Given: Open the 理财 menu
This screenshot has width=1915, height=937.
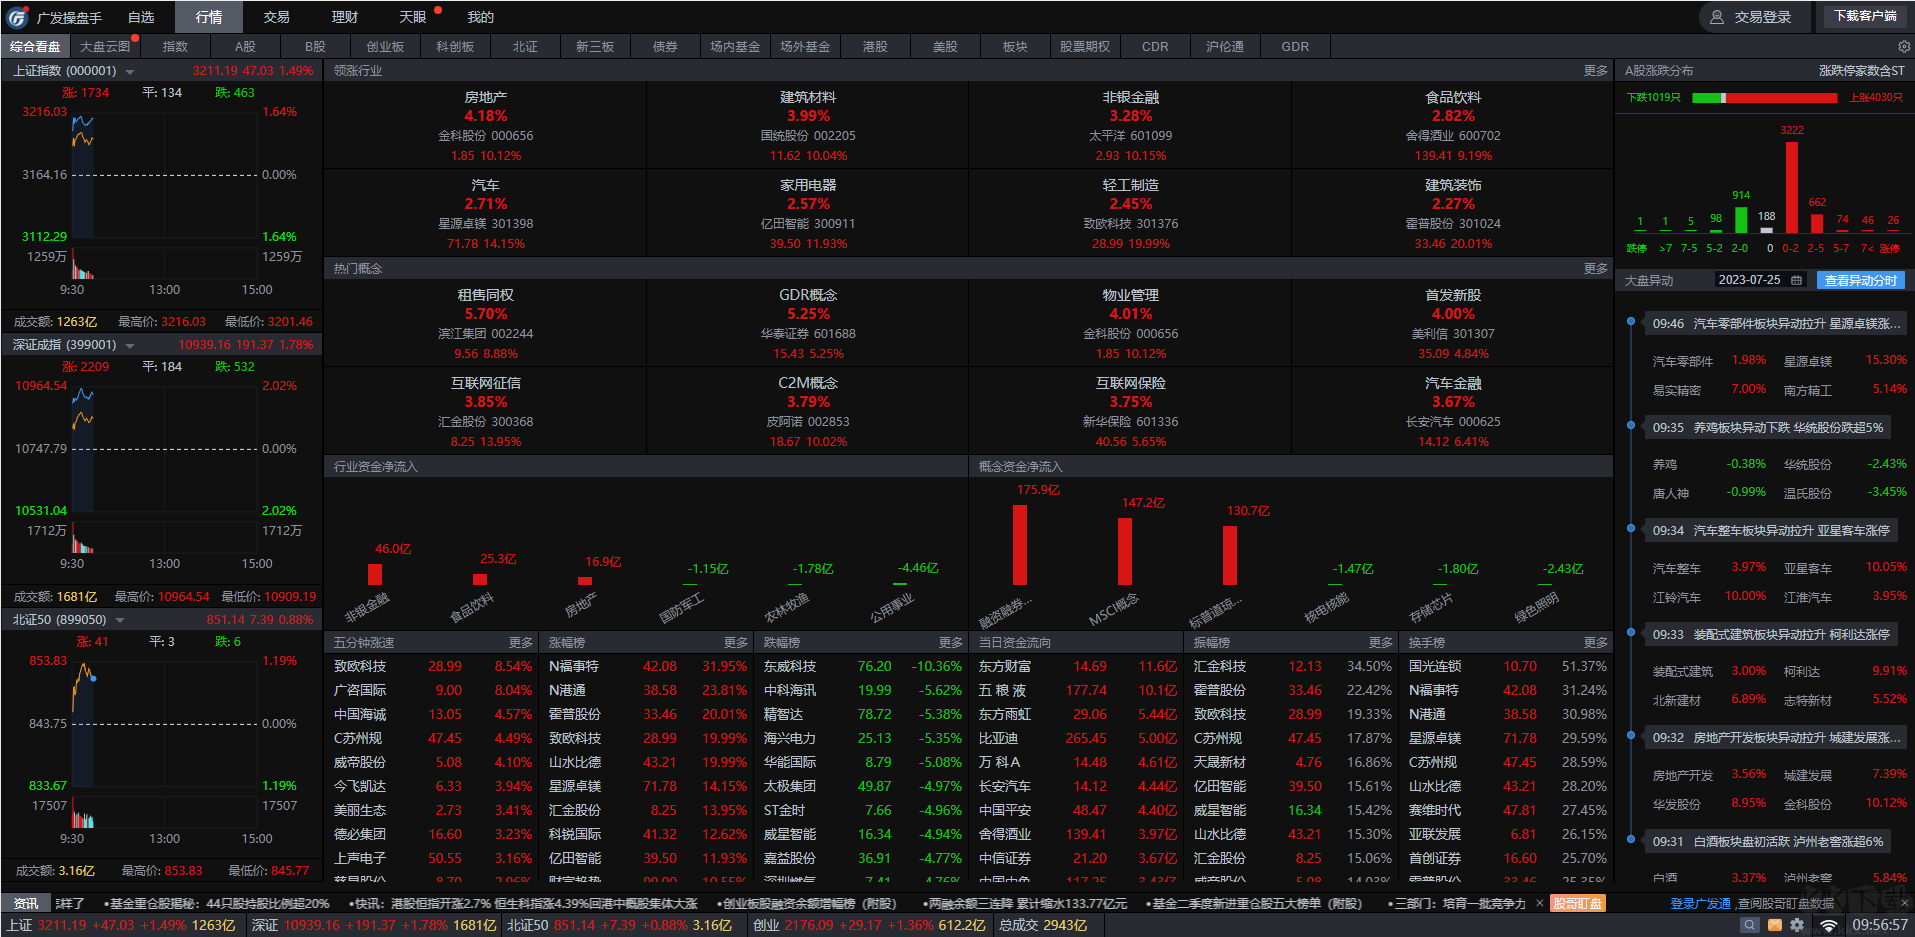Looking at the screenshot, I should pyautogui.click(x=345, y=17).
